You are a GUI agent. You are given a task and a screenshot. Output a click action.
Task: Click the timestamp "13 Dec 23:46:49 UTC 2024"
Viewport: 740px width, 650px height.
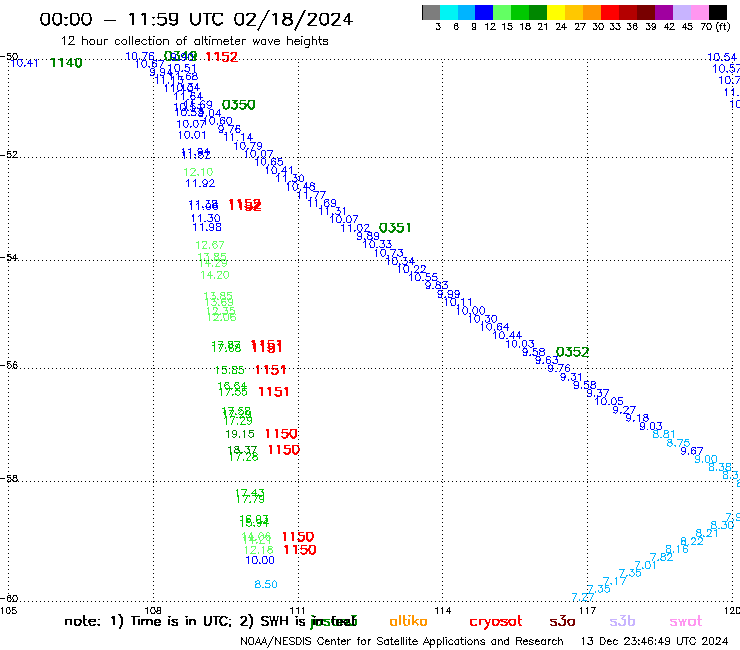pos(654,641)
